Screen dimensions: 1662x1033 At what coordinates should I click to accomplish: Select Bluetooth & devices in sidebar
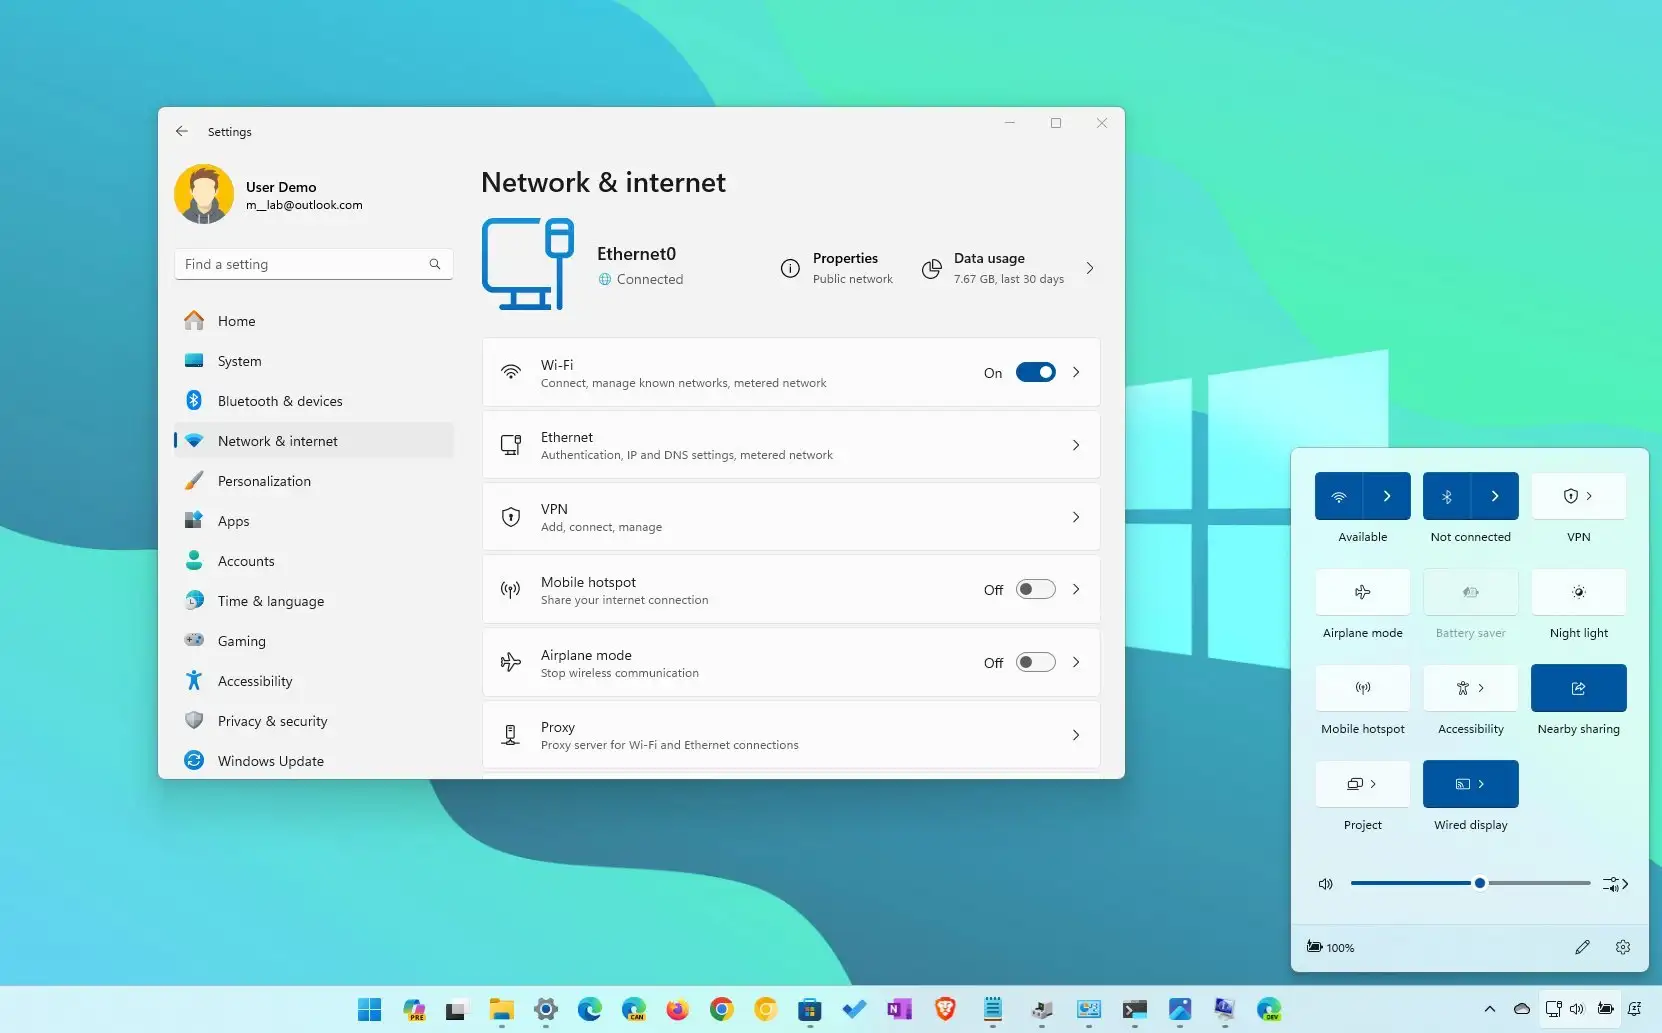pos(314,401)
